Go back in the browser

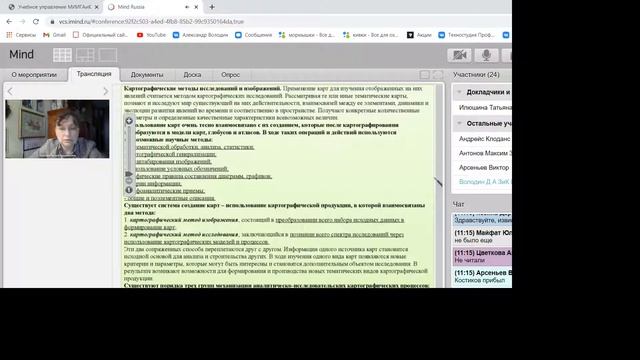click(x=9, y=22)
